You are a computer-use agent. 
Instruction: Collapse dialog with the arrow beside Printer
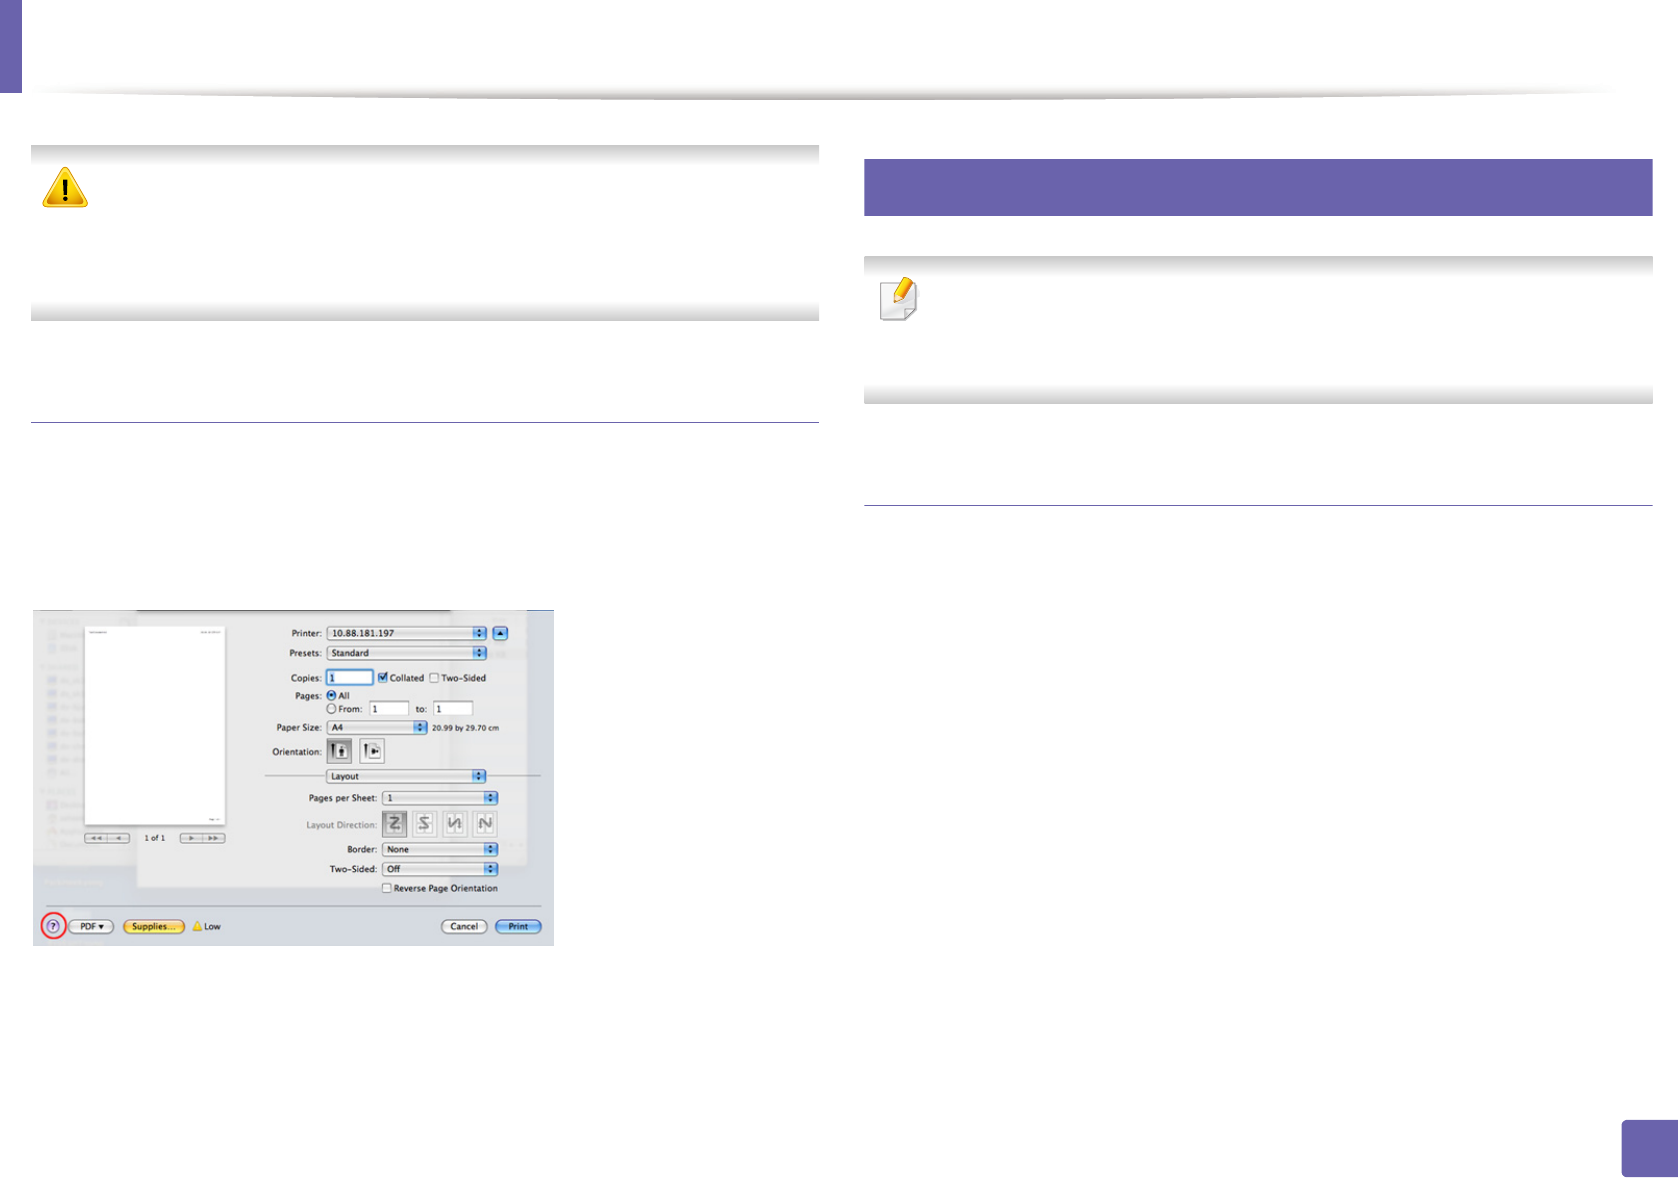click(501, 633)
